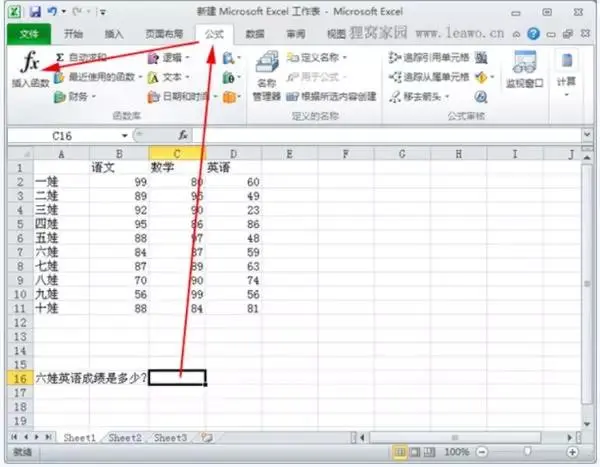This screenshot has width=600, height=467.
Task: Switch to Sheet2 tab
Action: (125, 438)
